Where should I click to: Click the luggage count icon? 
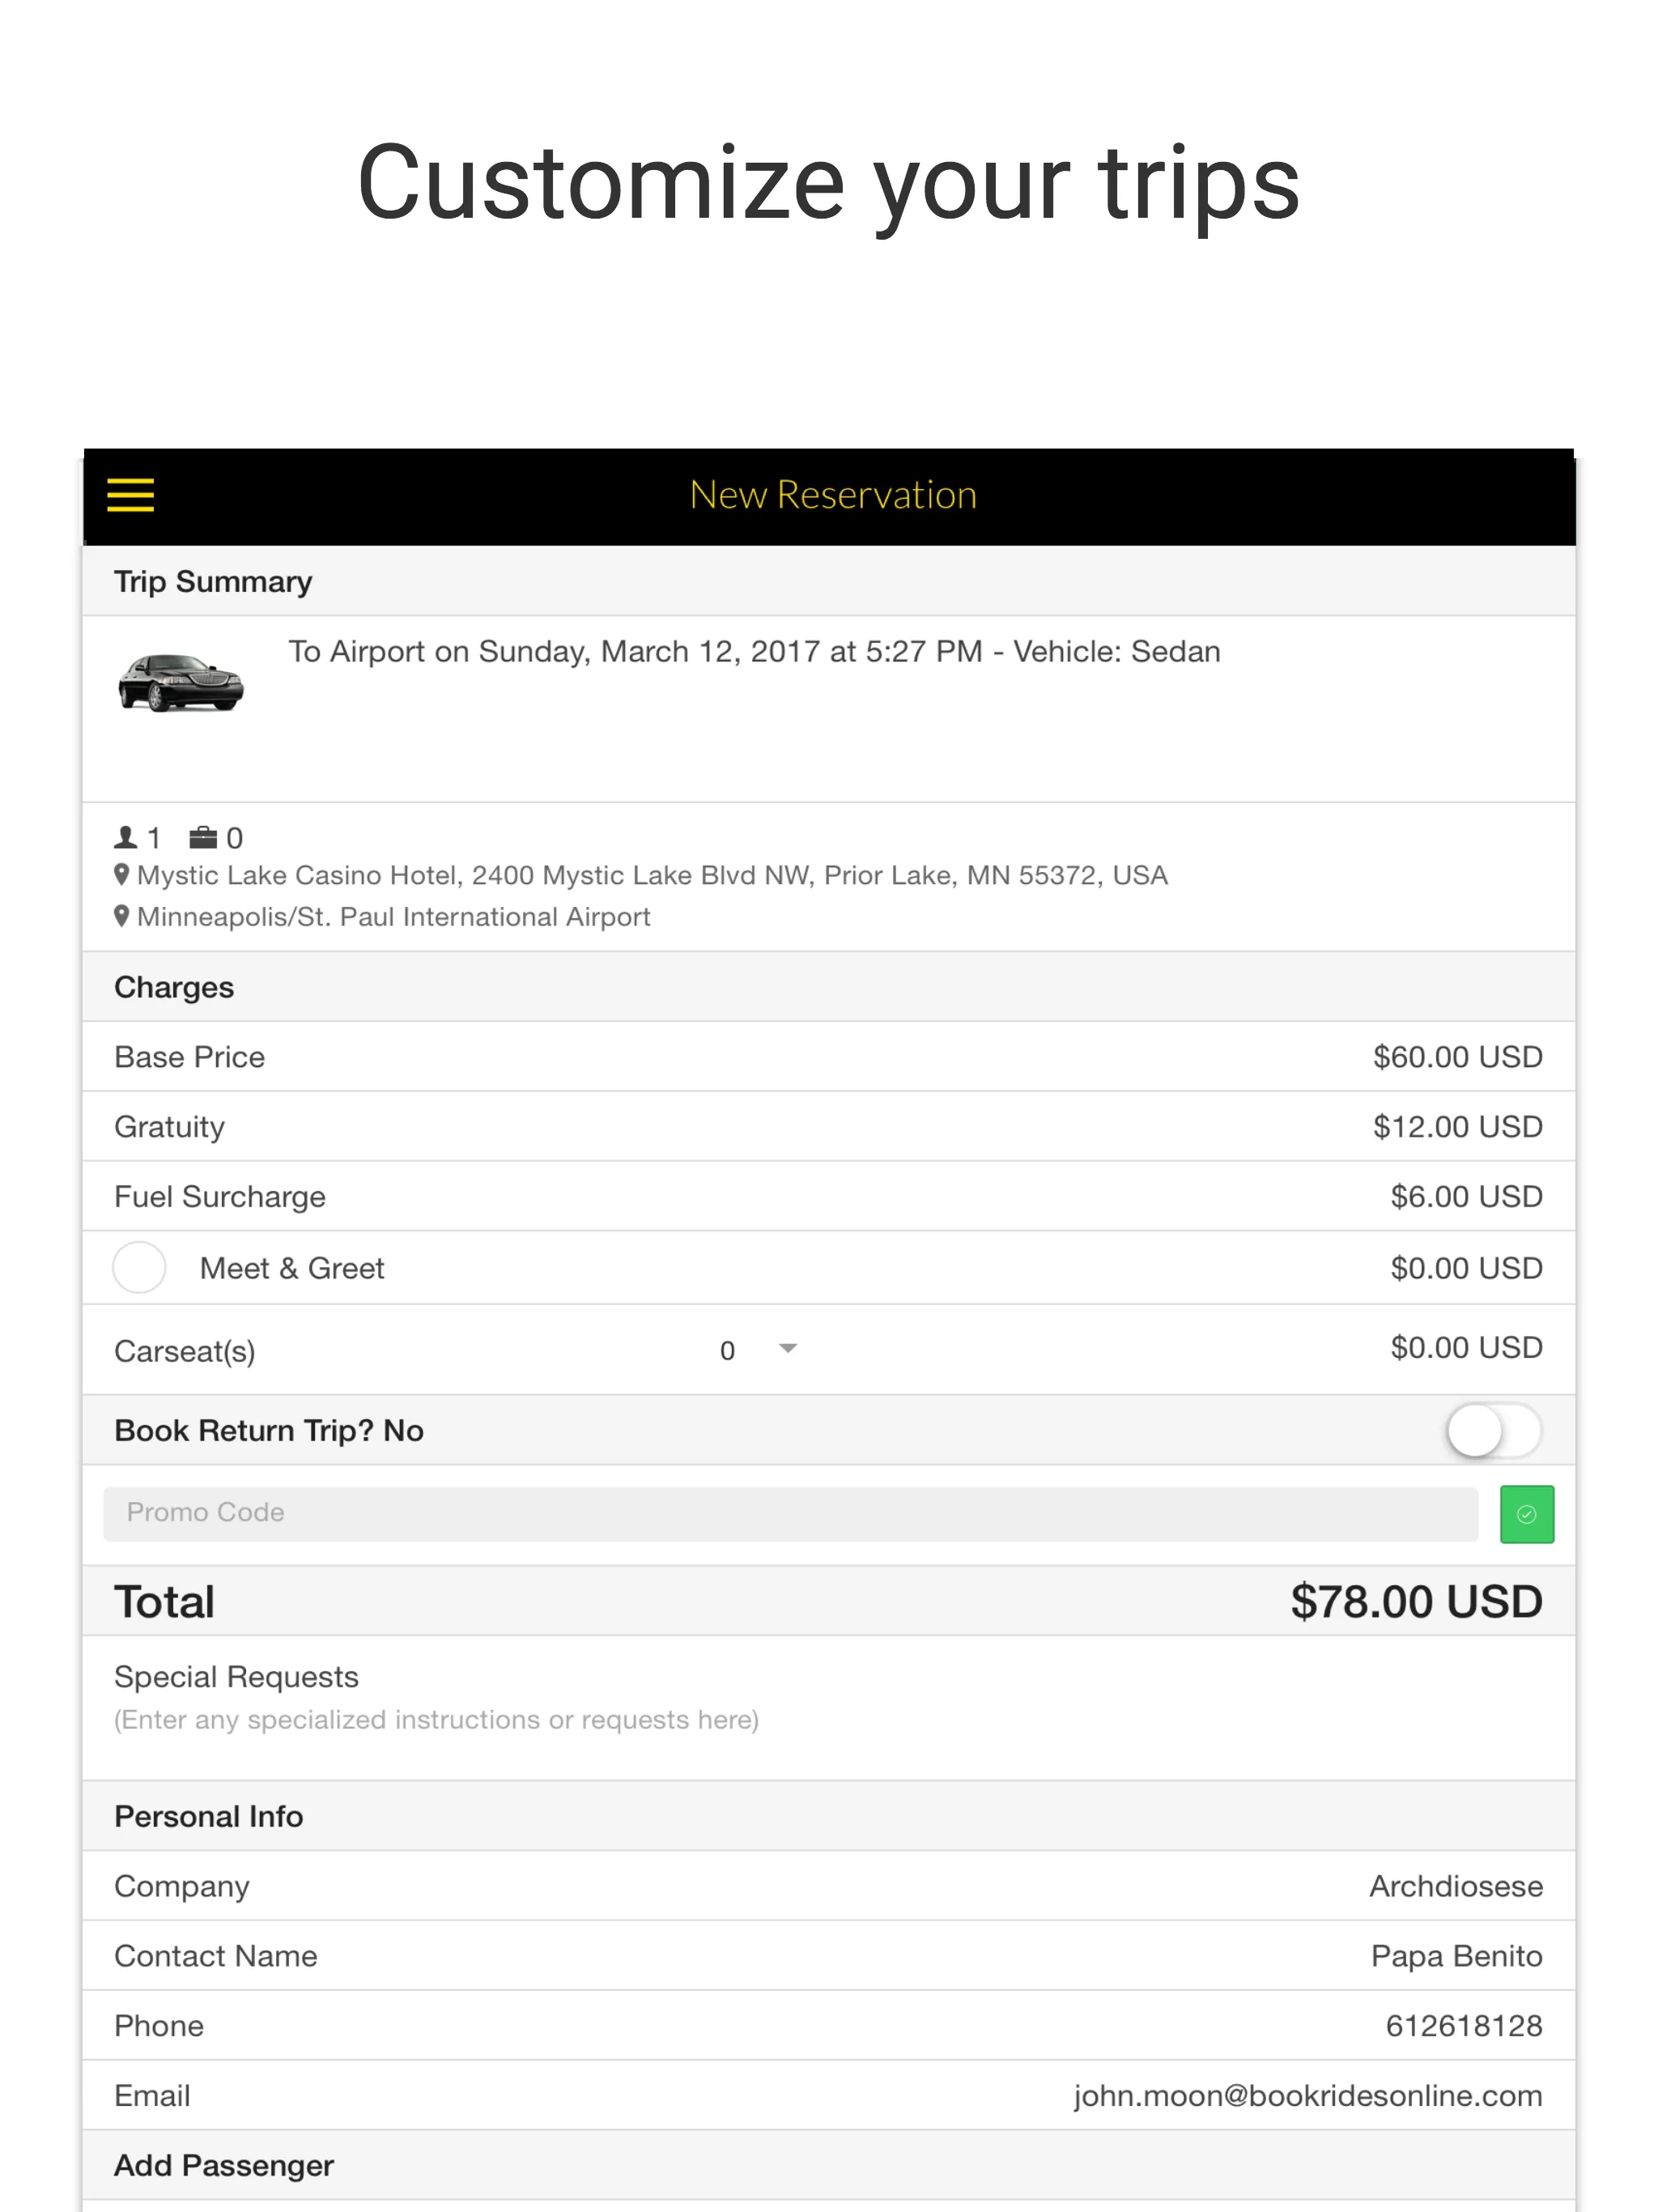(x=197, y=831)
